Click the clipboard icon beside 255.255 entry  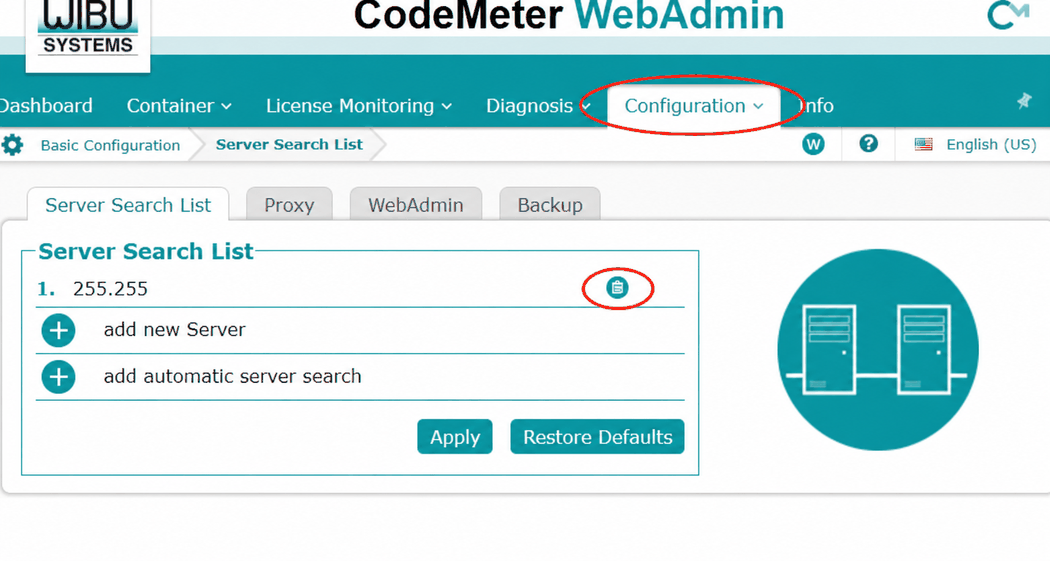pyautogui.click(x=617, y=287)
